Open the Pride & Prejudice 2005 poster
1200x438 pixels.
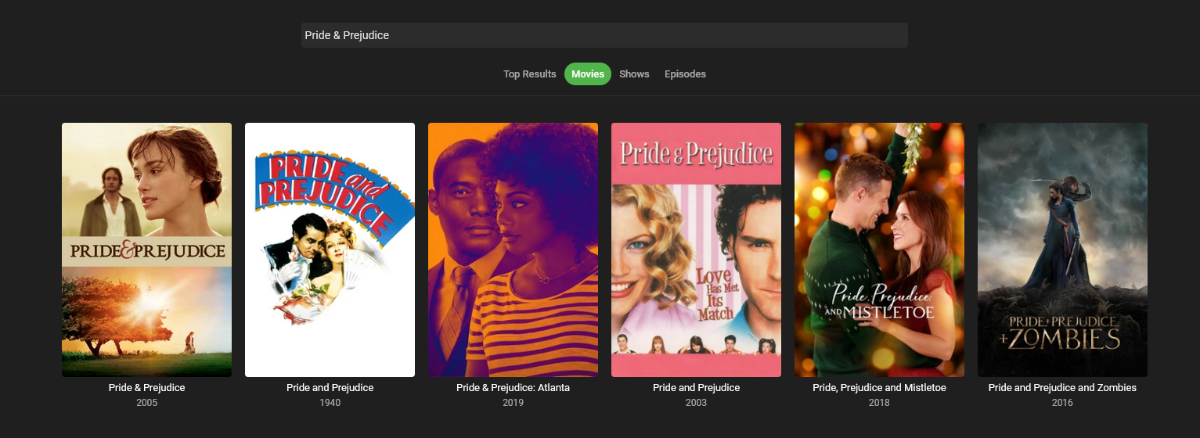pyautogui.click(x=147, y=250)
